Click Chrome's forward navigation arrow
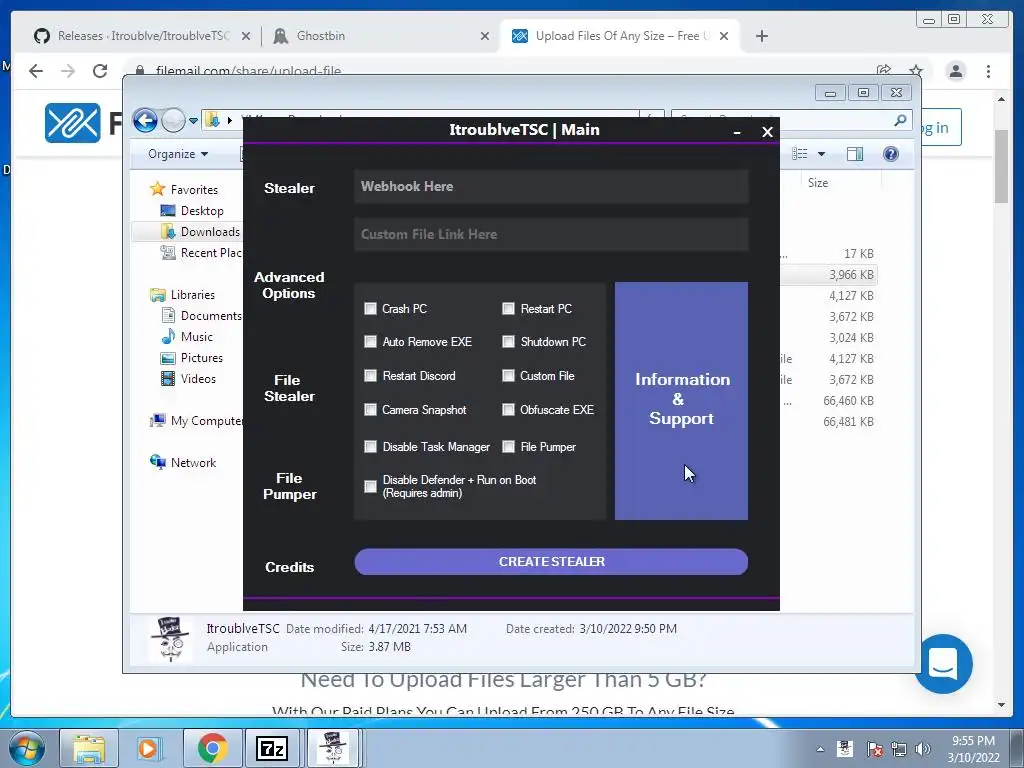 tap(68, 71)
